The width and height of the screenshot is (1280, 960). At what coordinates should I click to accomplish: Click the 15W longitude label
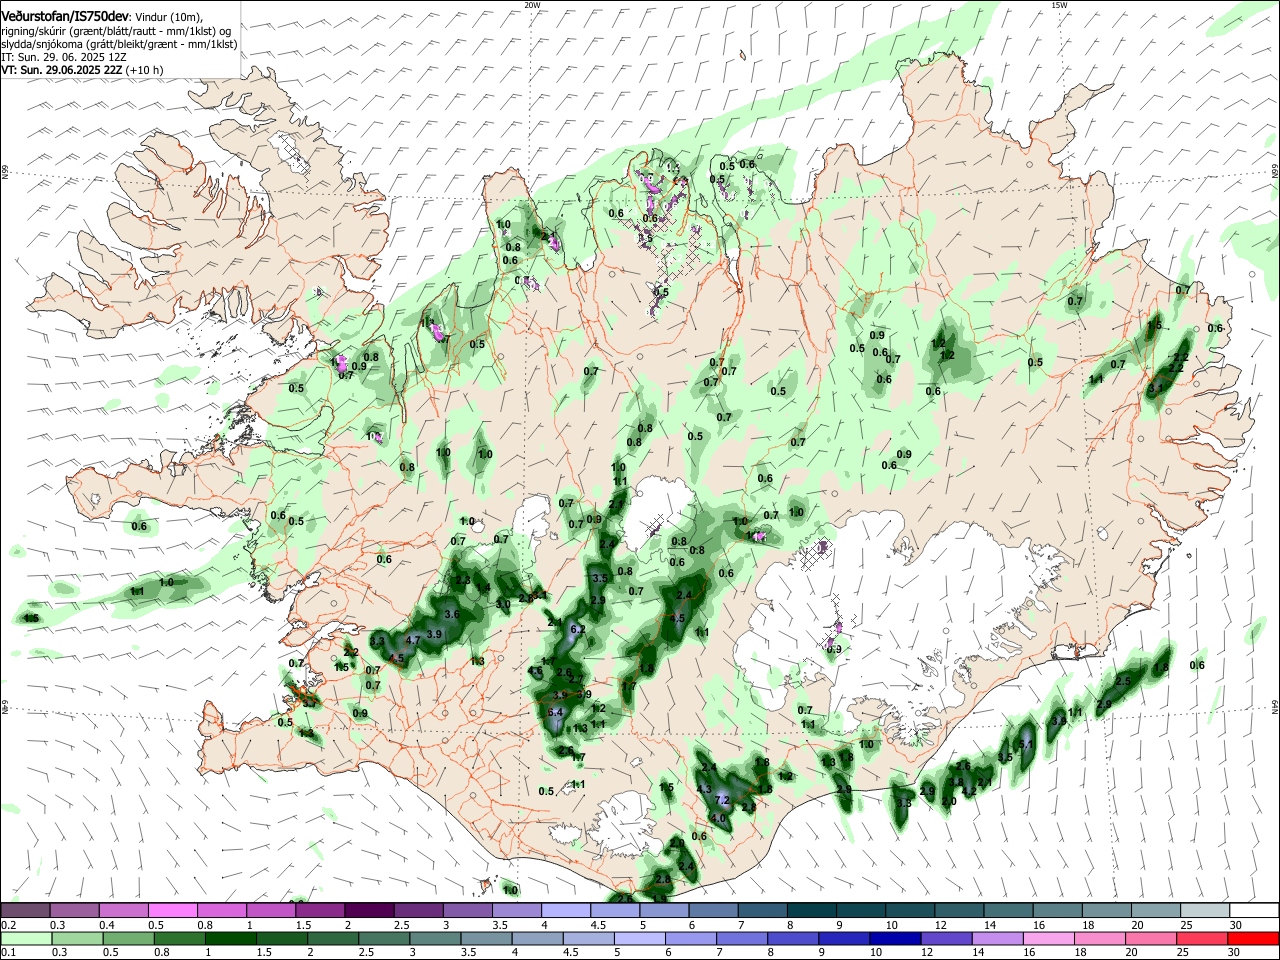click(x=1059, y=5)
